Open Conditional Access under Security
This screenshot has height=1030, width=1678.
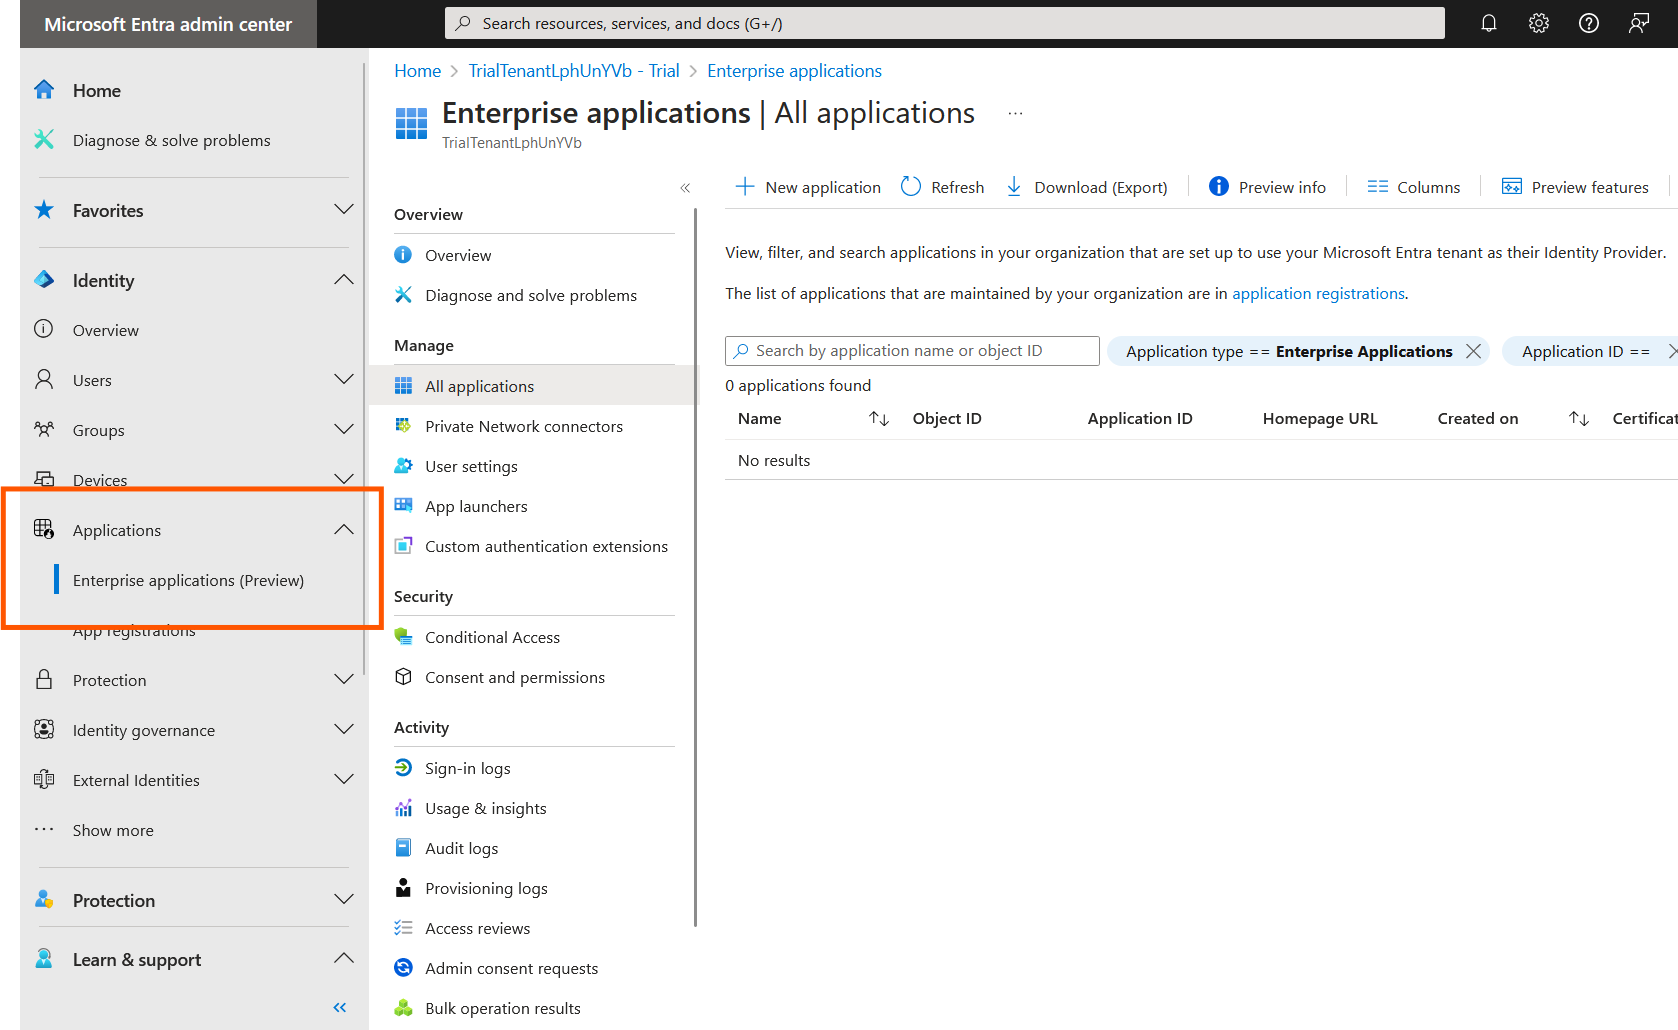(492, 637)
